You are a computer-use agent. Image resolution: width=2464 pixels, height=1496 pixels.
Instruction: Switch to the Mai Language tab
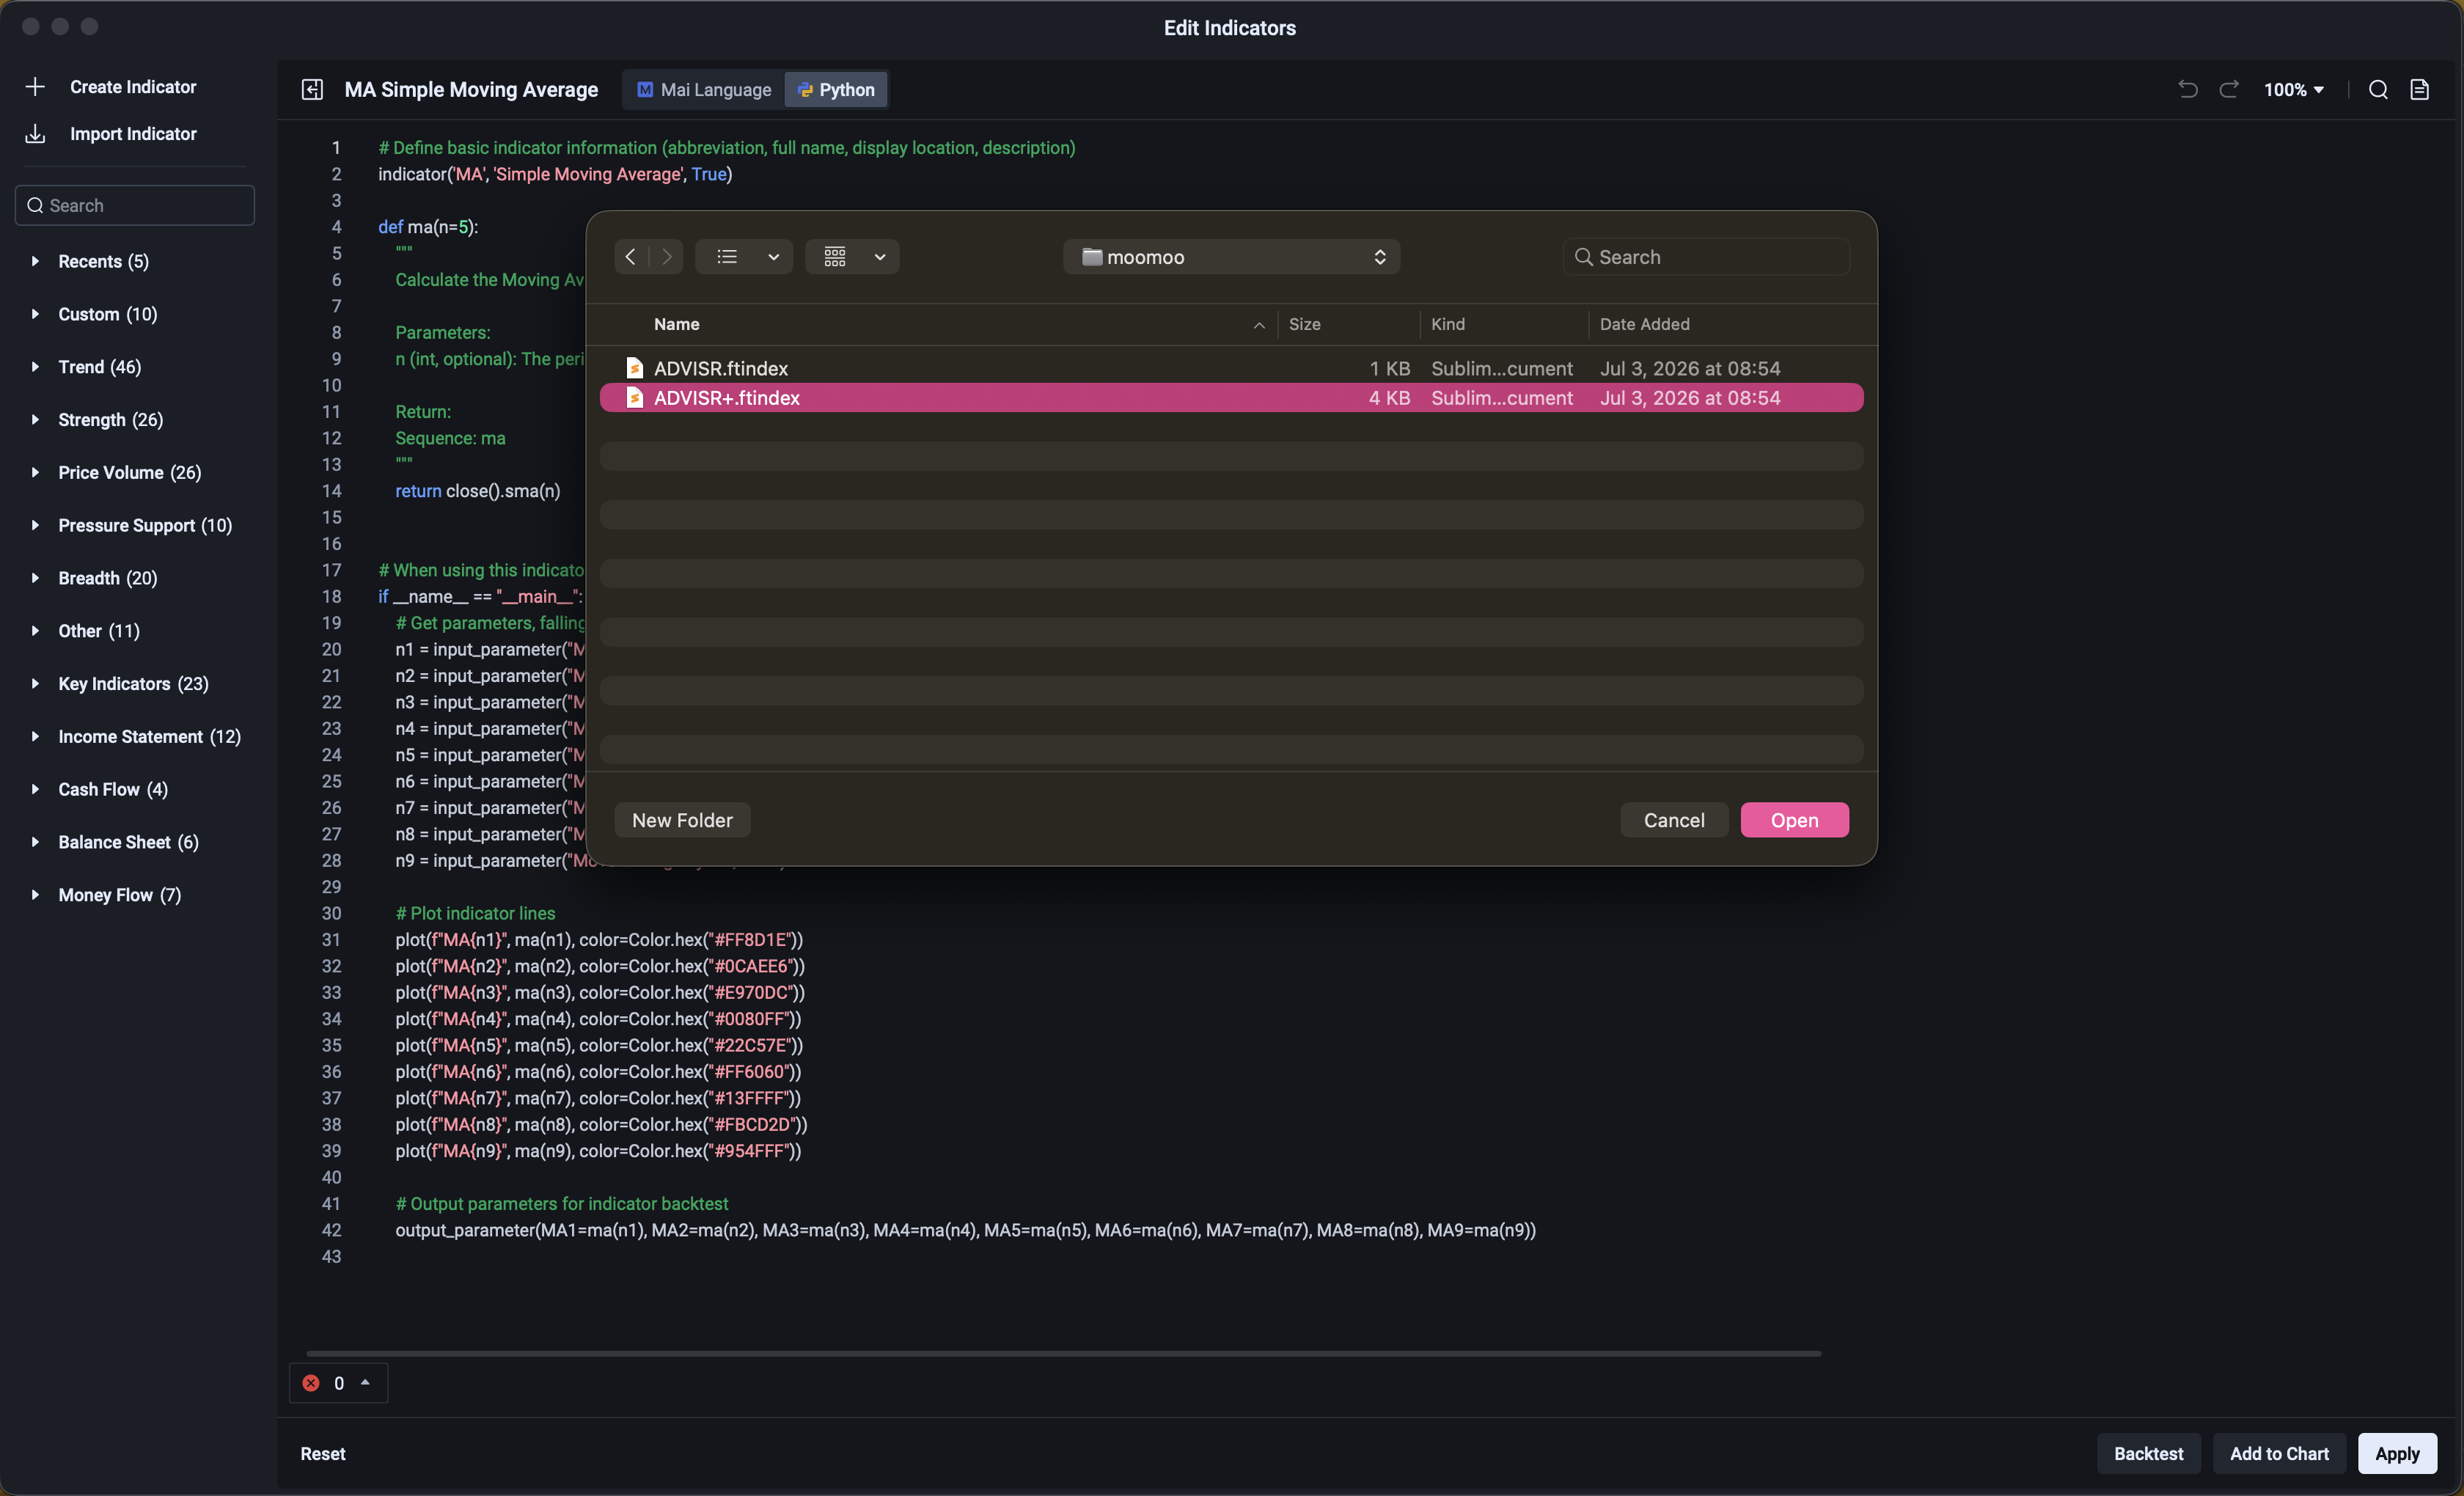pyautogui.click(x=704, y=90)
